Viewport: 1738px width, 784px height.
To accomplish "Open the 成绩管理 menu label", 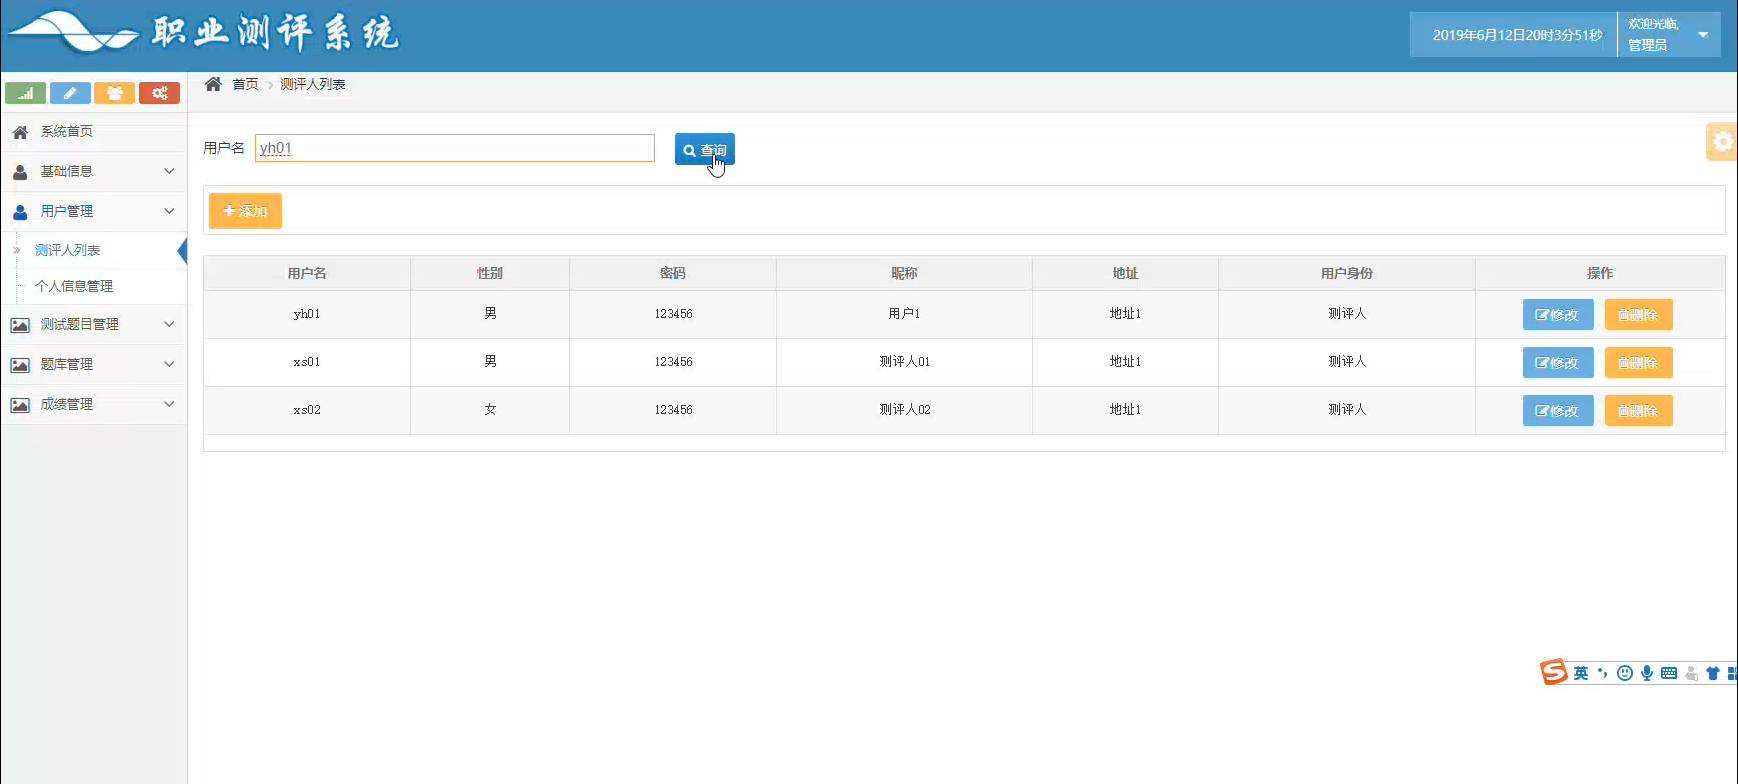I will (x=66, y=404).
